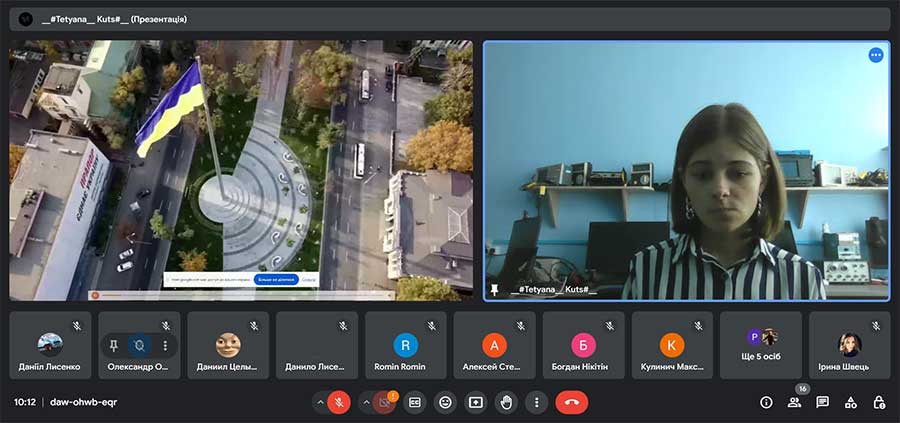Show the participants list (16 people)
This screenshot has width=900, height=423.
tap(794, 402)
